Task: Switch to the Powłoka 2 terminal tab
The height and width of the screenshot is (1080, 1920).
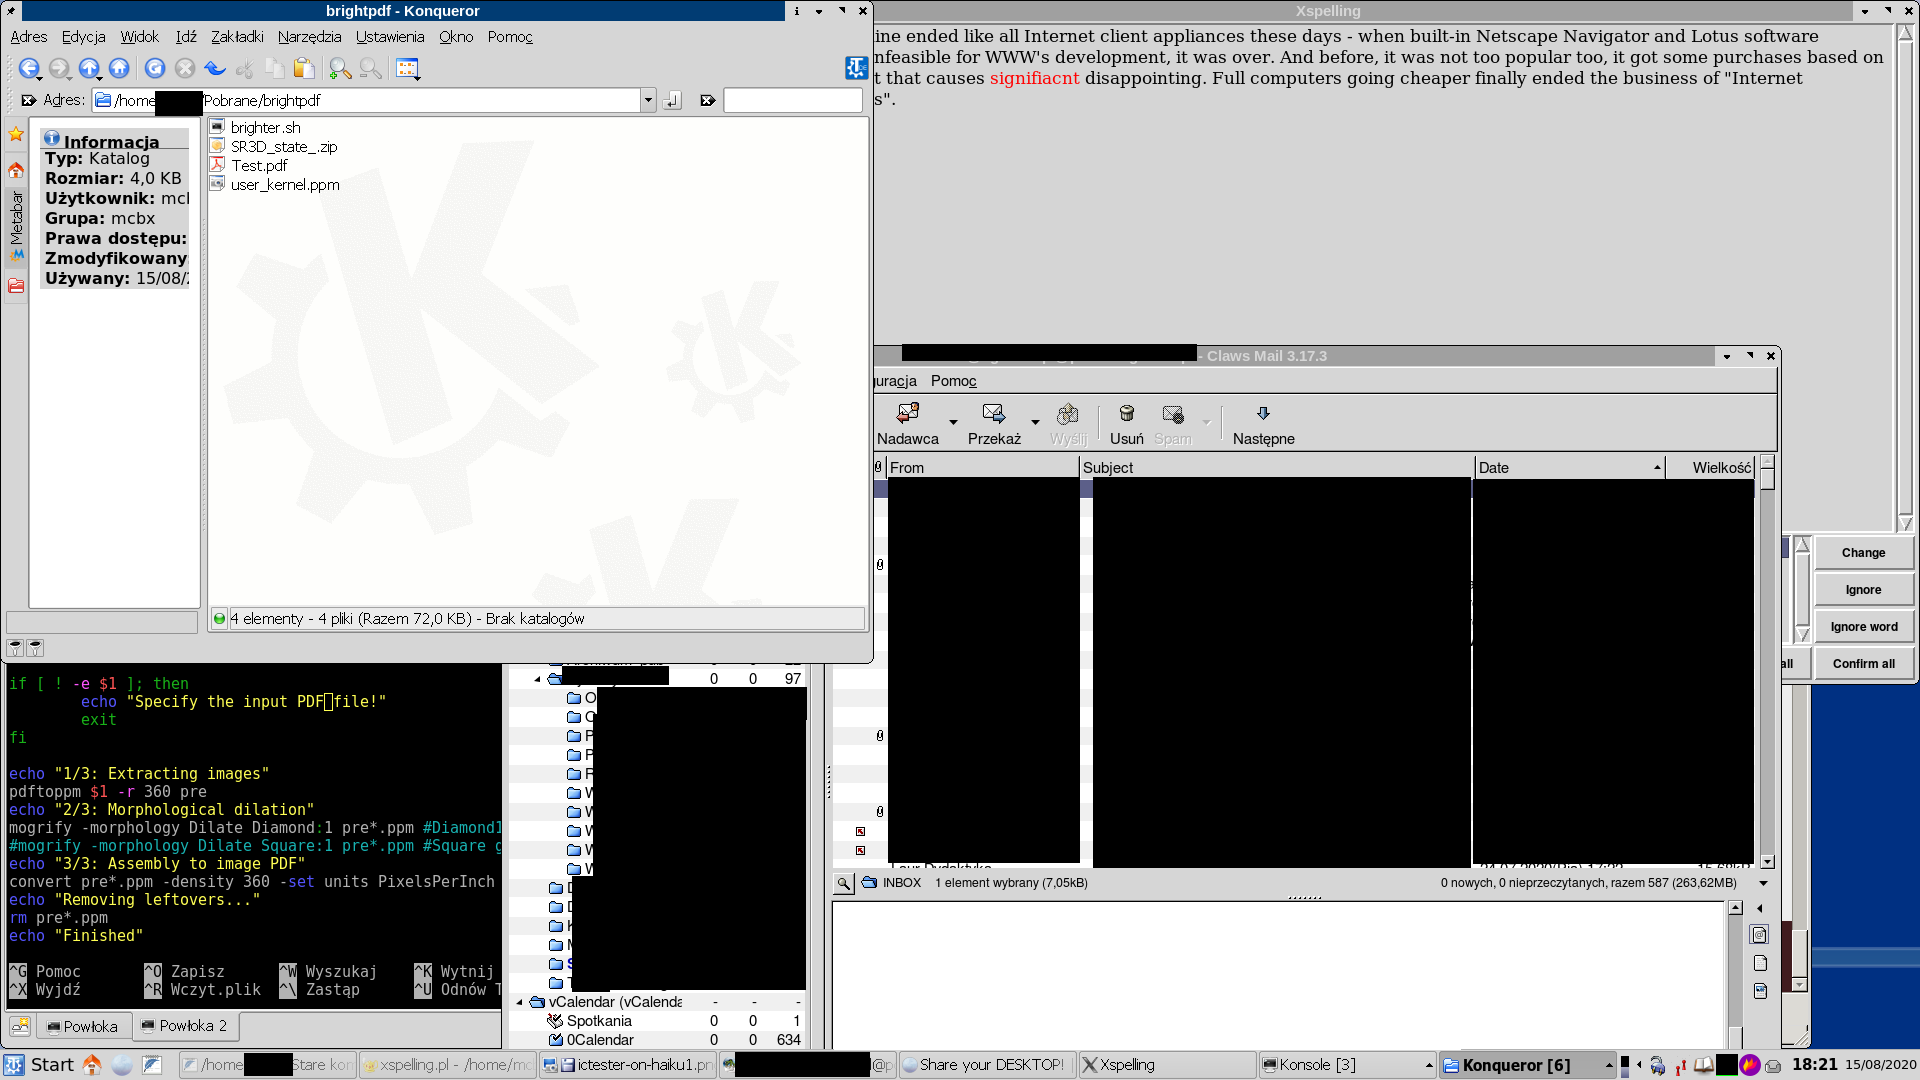Action: click(x=185, y=1026)
